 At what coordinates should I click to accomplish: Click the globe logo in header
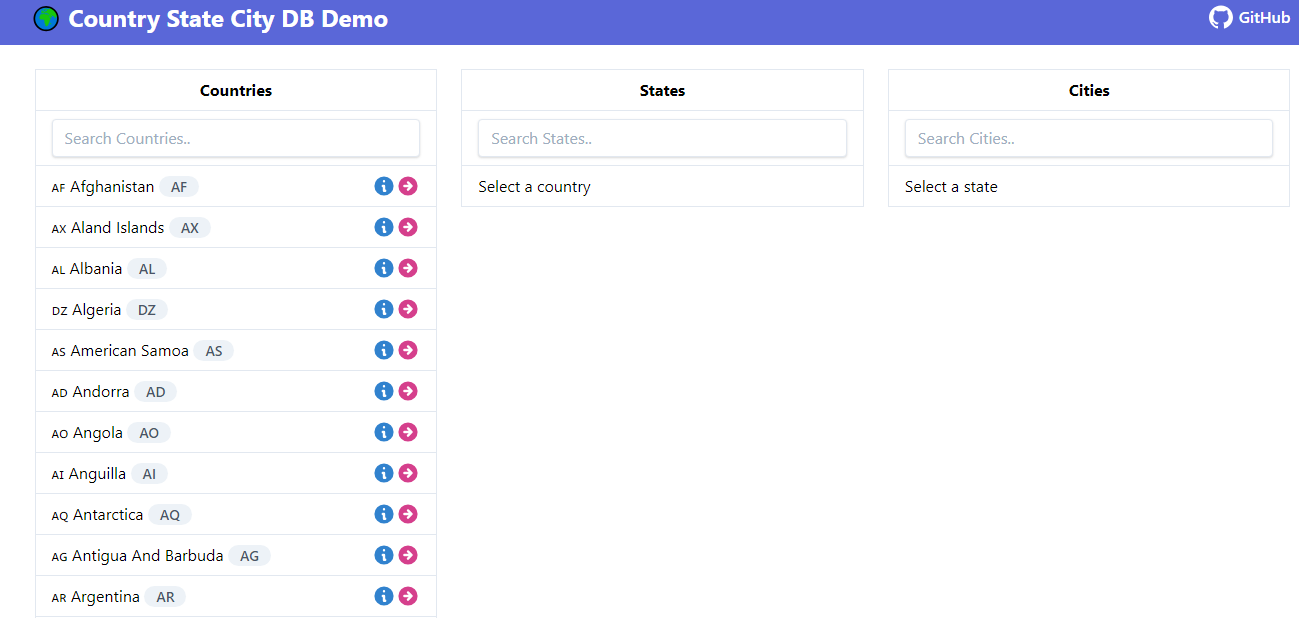(46, 18)
